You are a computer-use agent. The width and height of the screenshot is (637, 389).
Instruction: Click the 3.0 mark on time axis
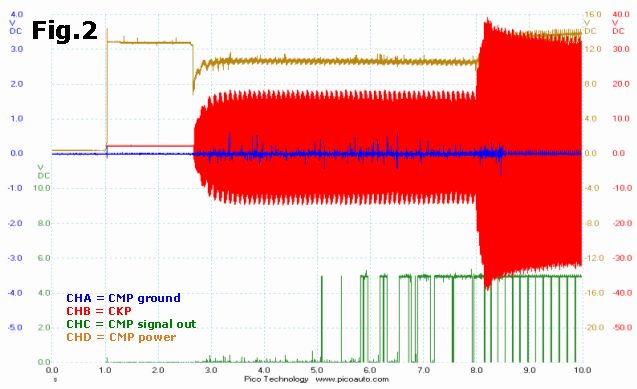(x=211, y=370)
